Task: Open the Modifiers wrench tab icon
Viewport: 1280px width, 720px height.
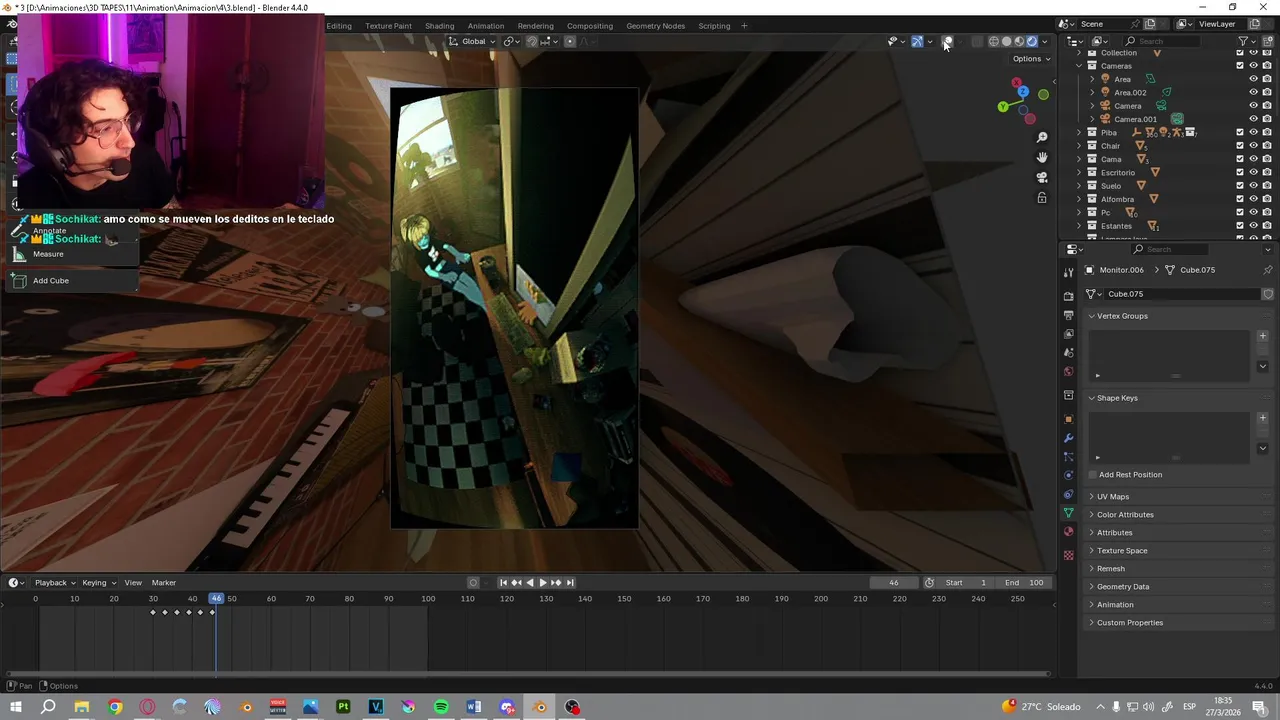Action: [1068, 438]
